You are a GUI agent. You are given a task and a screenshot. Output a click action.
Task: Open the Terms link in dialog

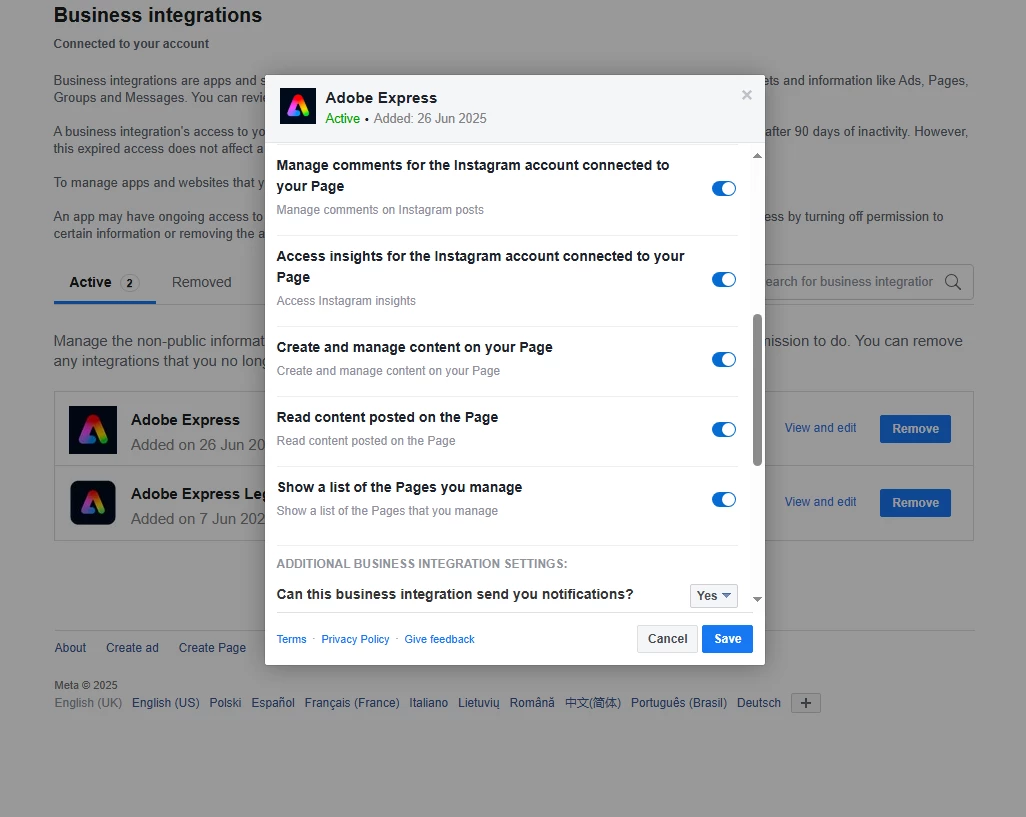[291, 639]
